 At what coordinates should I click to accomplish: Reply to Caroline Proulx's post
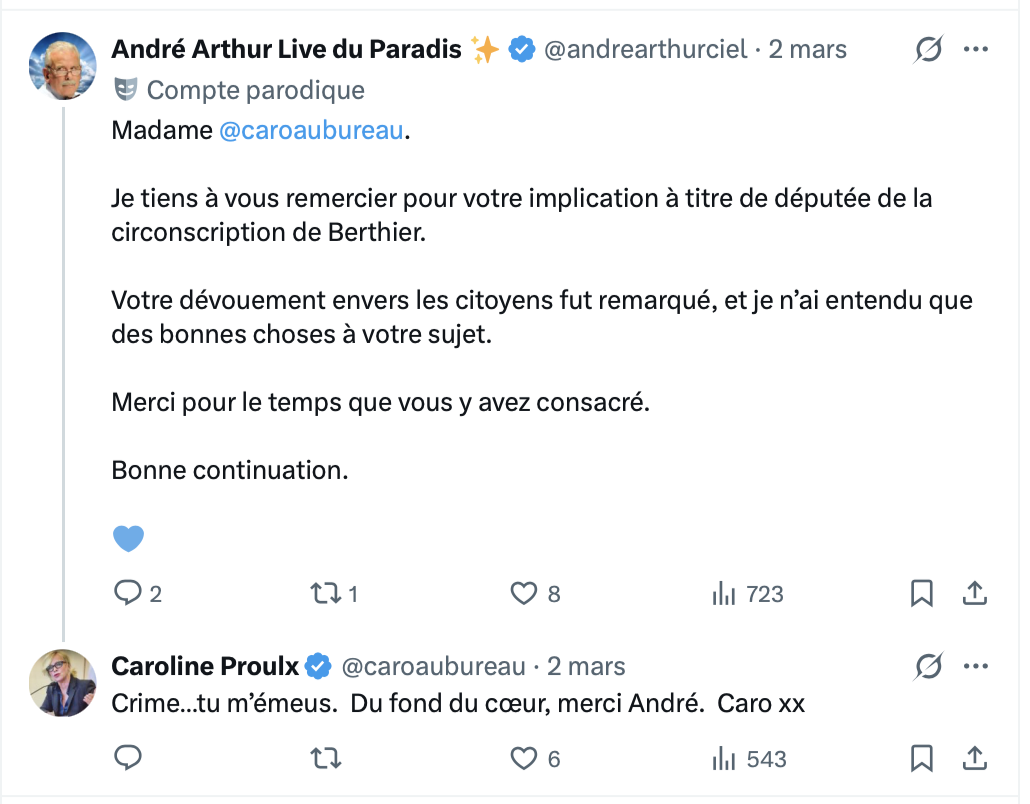click(x=128, y=759)
